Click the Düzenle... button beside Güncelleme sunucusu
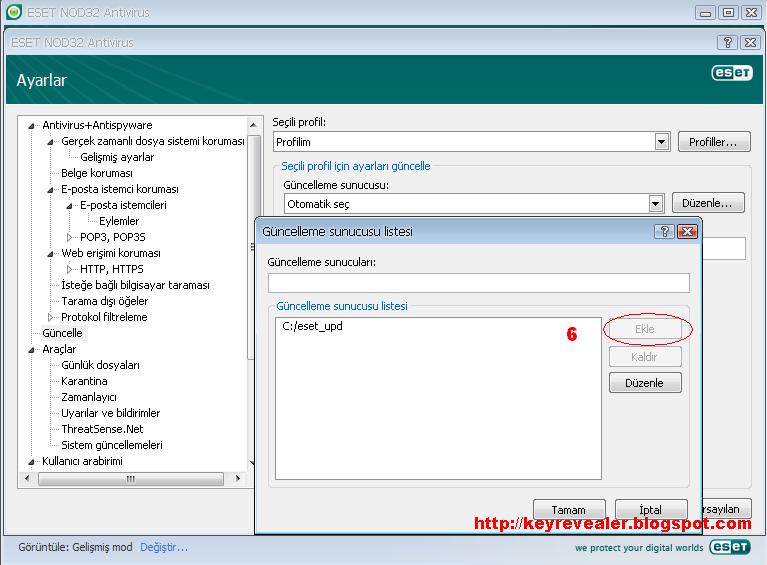The image size is (767, 565). click(x=708, y=203)
